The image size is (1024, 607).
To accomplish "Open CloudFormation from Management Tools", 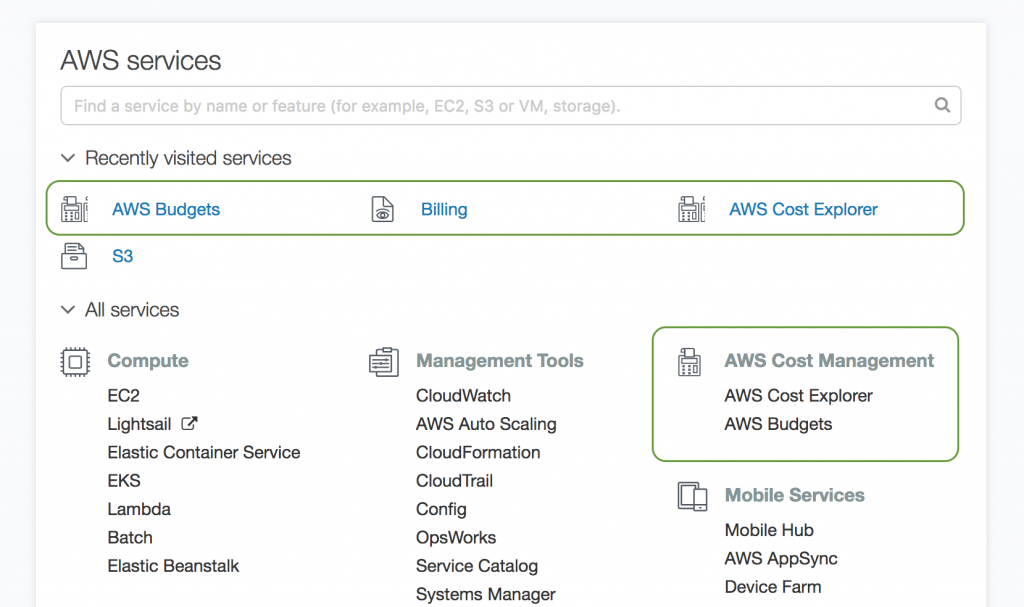I will point(478,452).
